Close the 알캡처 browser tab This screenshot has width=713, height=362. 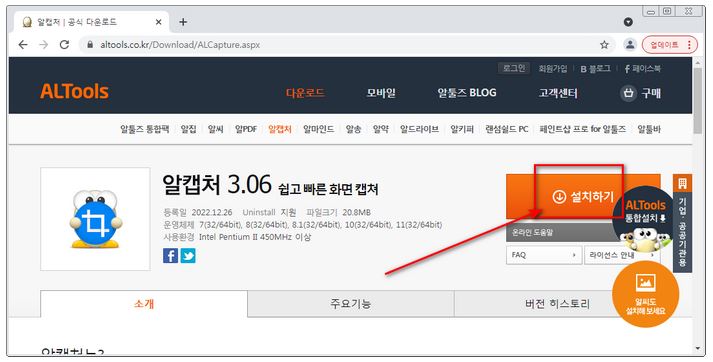[x=158, y=22]
